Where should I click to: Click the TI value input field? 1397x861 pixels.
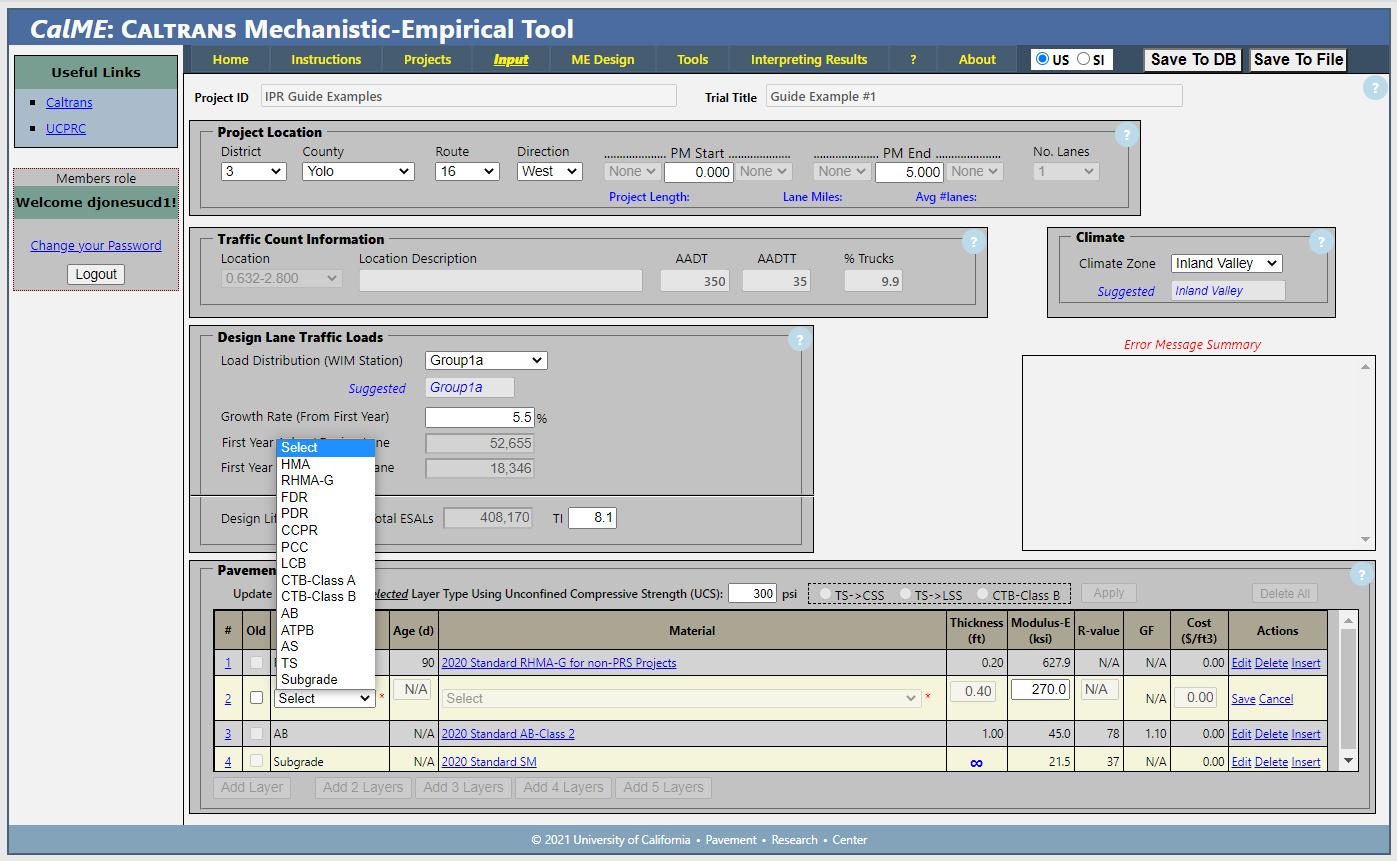coord(592,518)
